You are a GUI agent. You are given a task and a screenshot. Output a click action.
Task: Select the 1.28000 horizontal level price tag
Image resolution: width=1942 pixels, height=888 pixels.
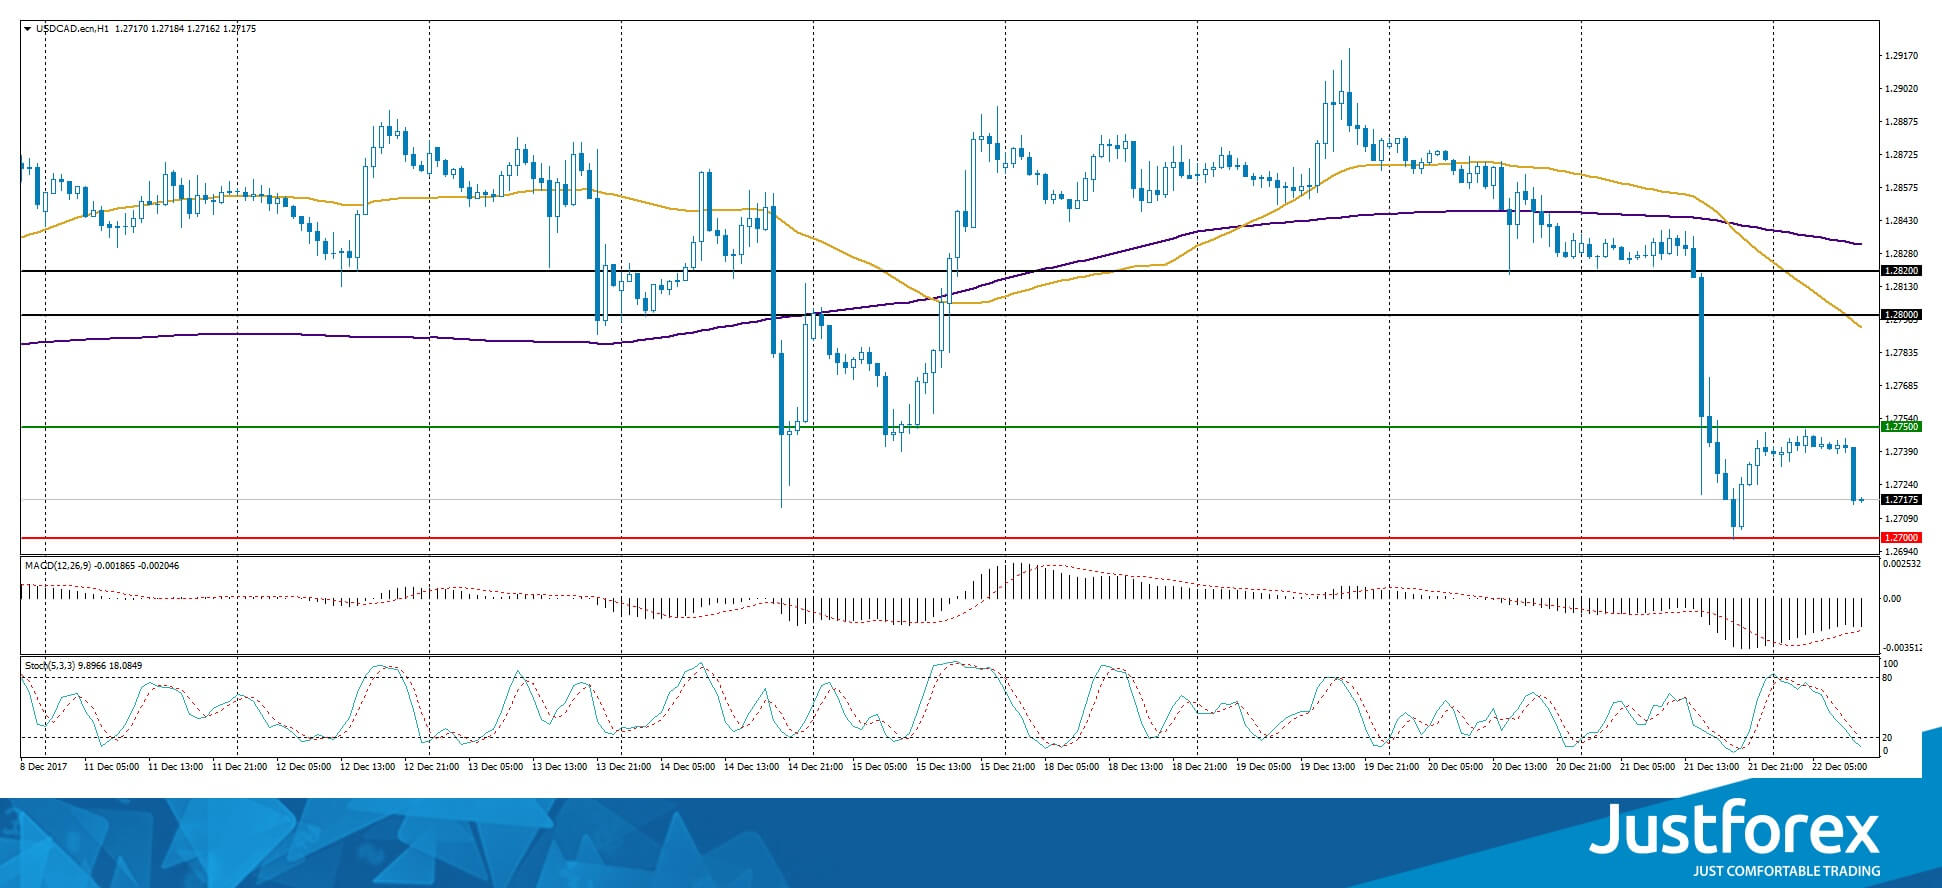pos(1901,315)
